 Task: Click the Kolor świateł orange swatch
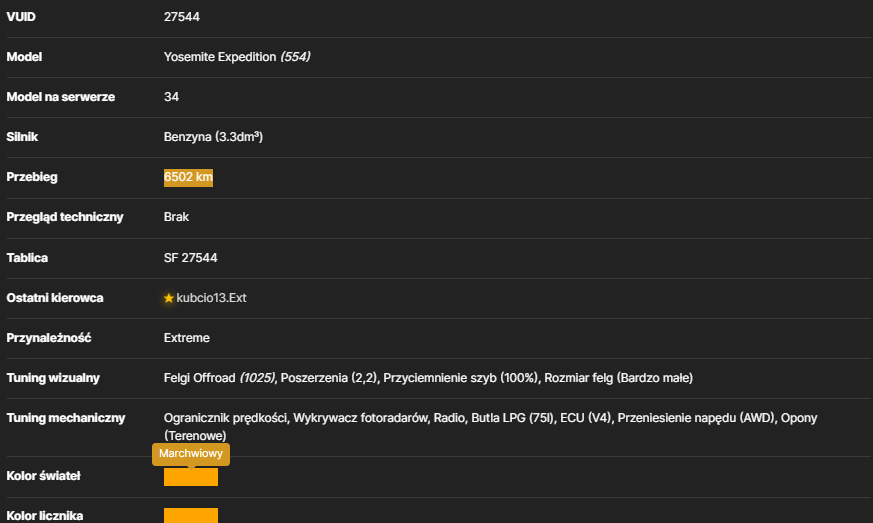coord(191,477)
